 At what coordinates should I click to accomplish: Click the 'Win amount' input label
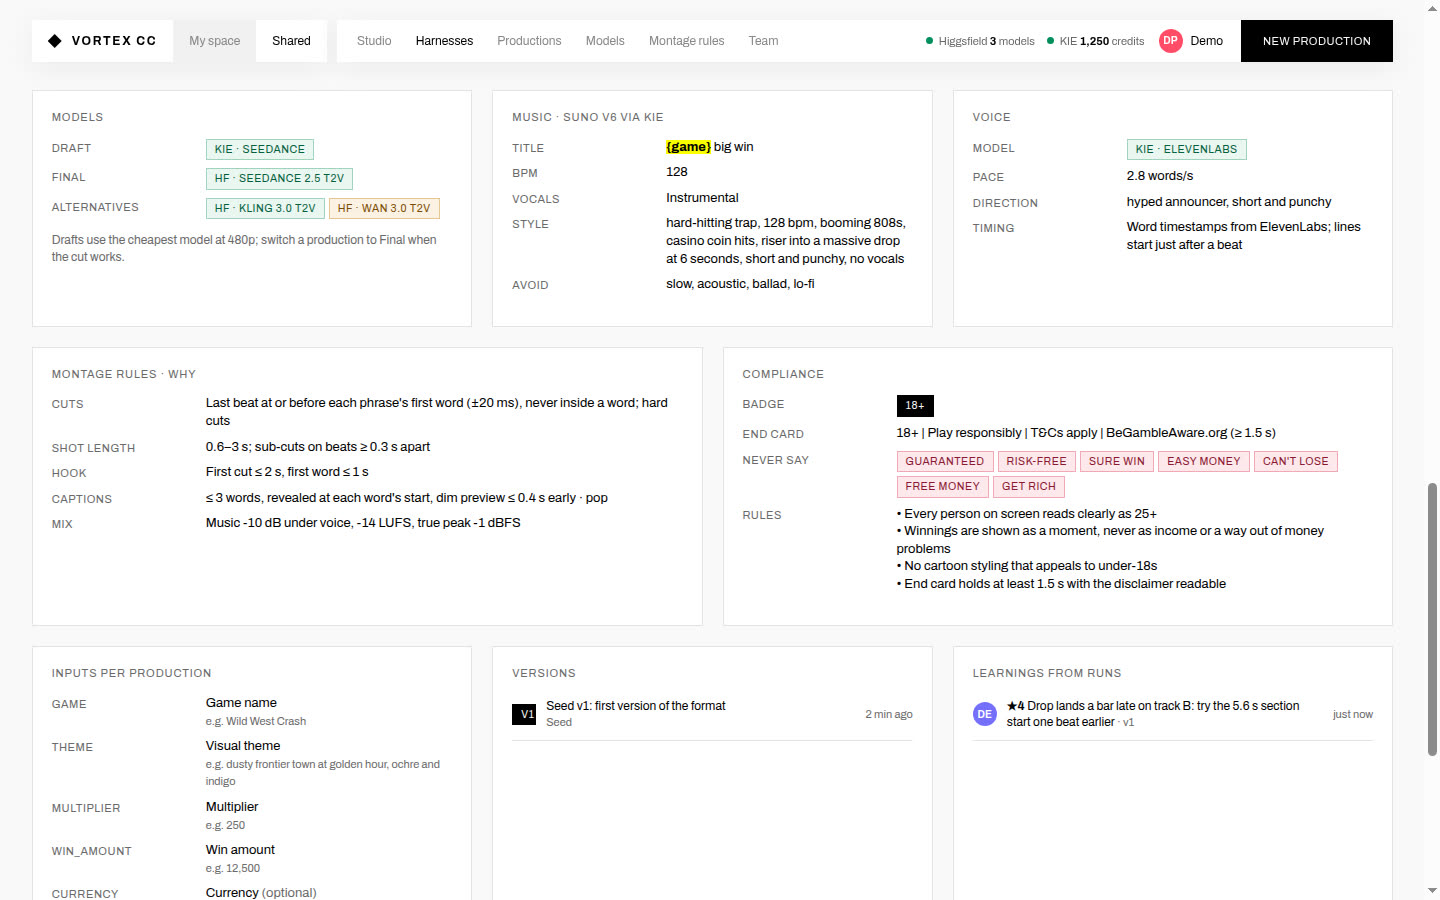pyautogui.click(x=240, y=850)
